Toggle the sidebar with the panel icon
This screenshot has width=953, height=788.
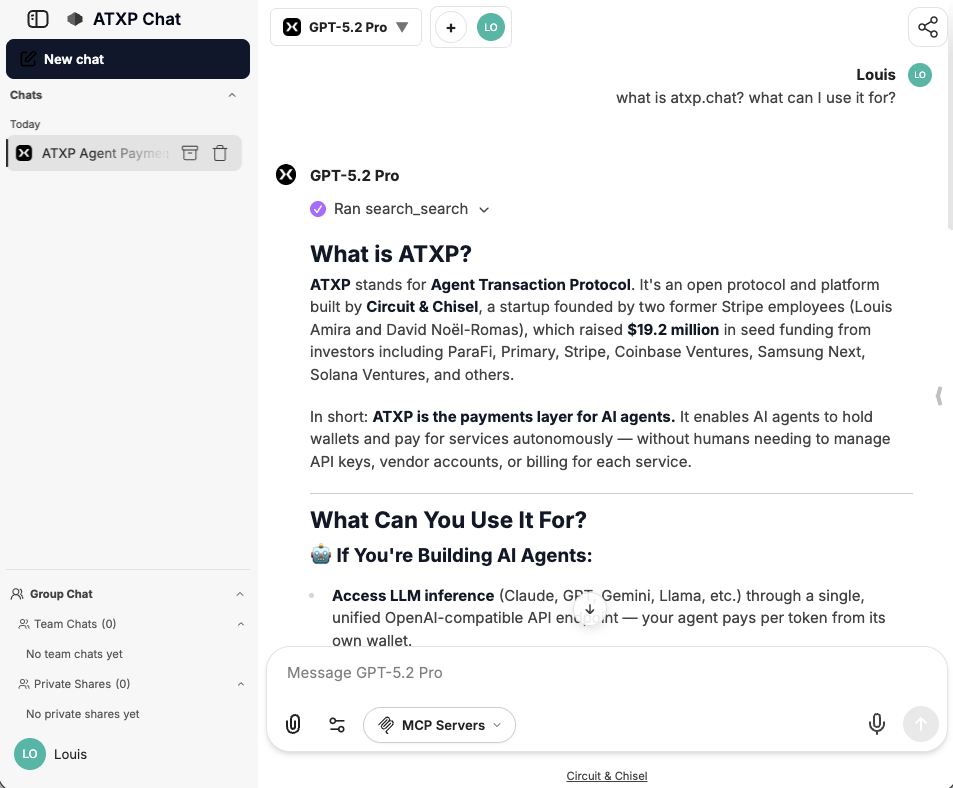(x=36, y=18)
